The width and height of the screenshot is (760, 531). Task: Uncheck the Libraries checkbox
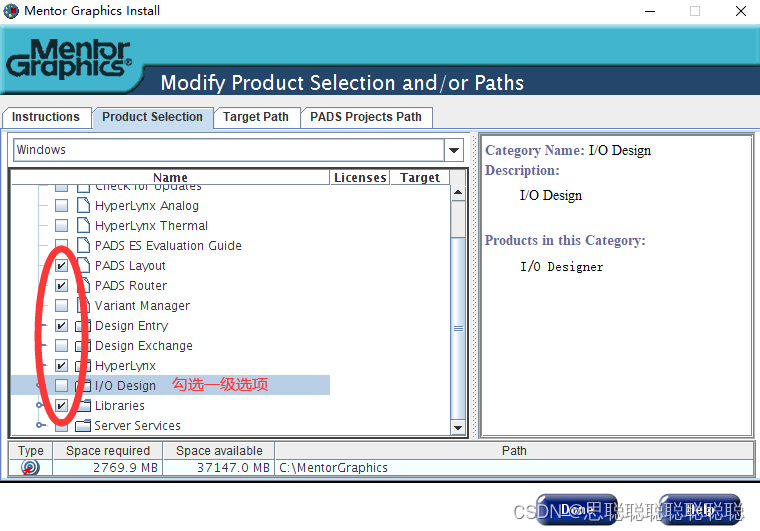coord(62,405)
